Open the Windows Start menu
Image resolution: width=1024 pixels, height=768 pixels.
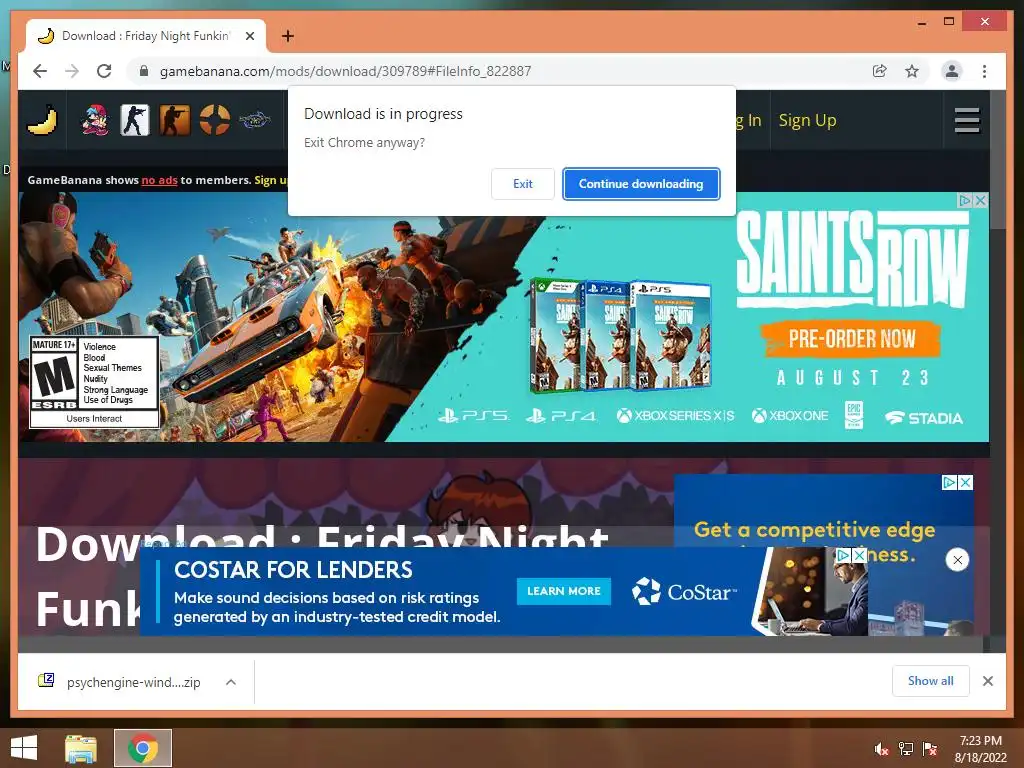tap(24, 748)
